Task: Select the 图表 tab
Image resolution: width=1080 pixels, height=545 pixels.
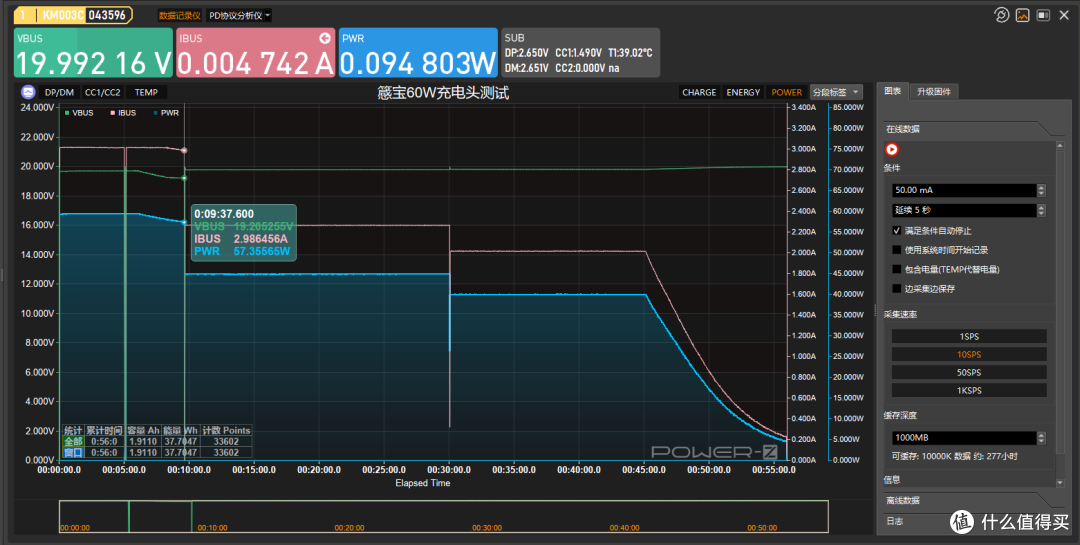Action: (x=893, y=92)
